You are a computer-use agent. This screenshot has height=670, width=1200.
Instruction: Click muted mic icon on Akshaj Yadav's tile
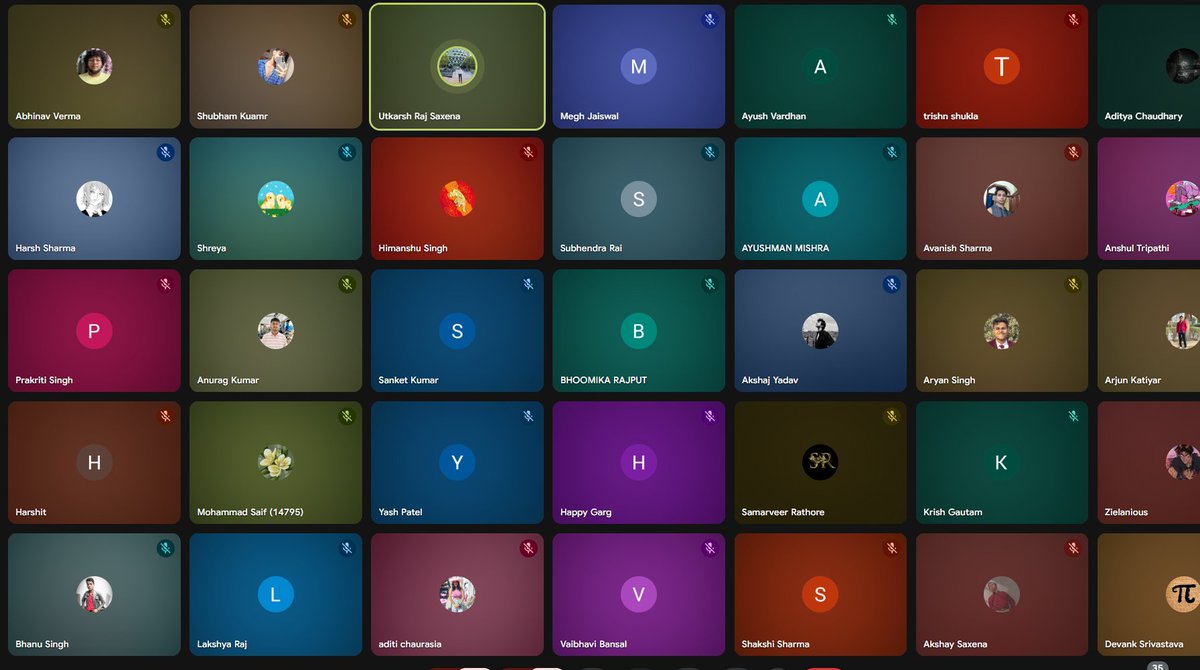[x=892, y=284]
